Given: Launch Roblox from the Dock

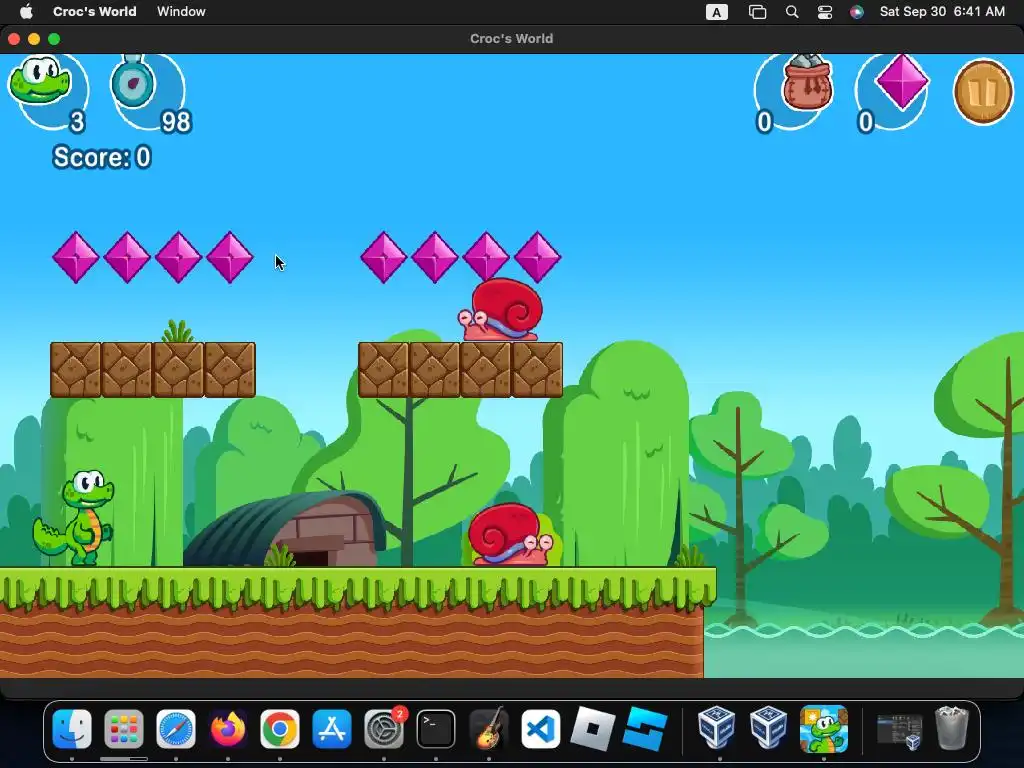Looking at the screenshot, I should [592, 728].
